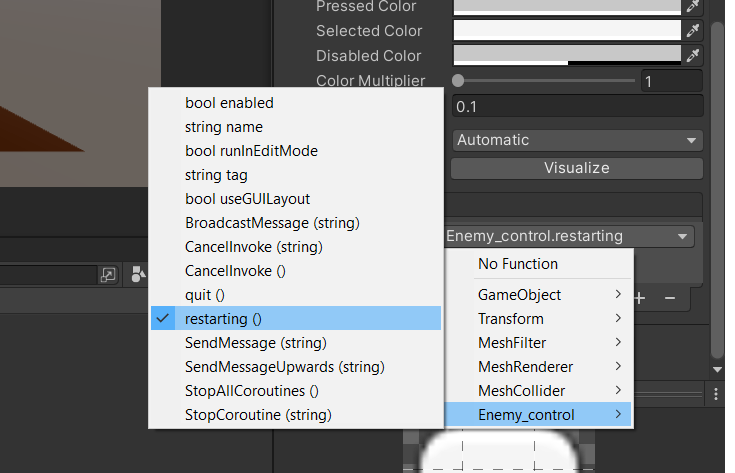
Task: Select StopCoroutine (string)
Action: 296,414
